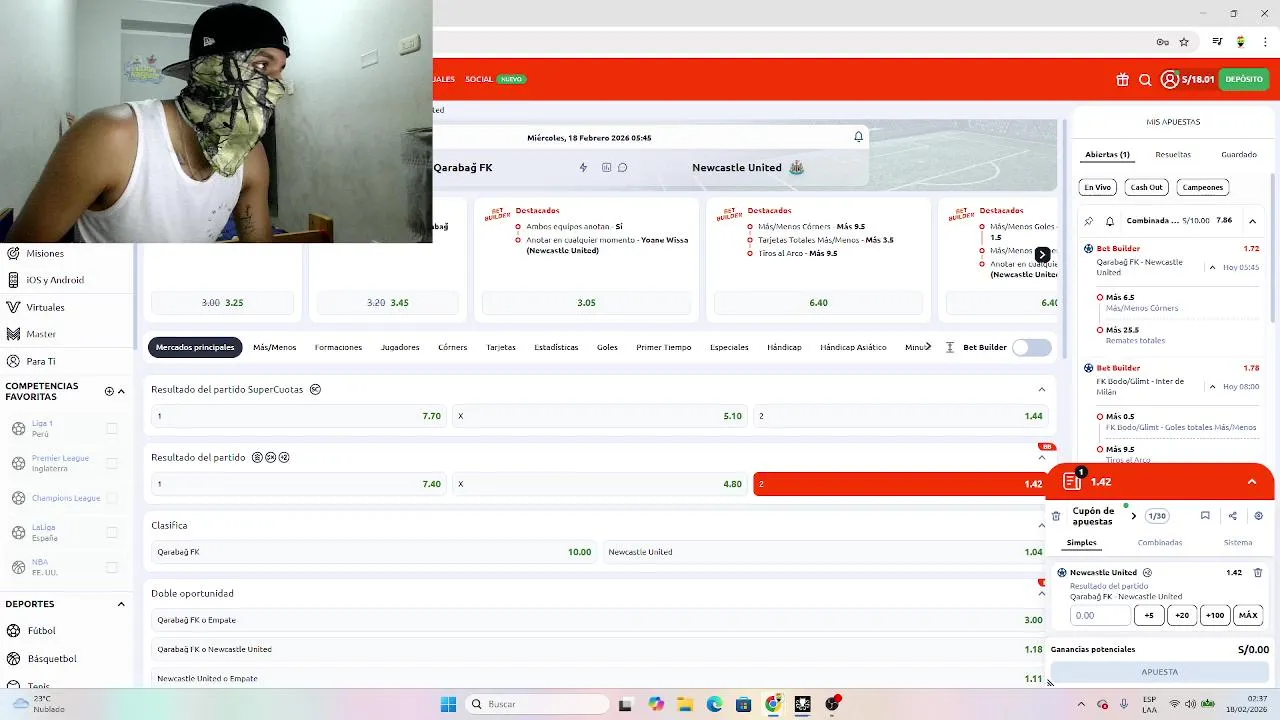Click the green DEPÓSITO button
Image resolution: width=1280 pixels, height=720 pixels.
click(x=1244, y=79)
